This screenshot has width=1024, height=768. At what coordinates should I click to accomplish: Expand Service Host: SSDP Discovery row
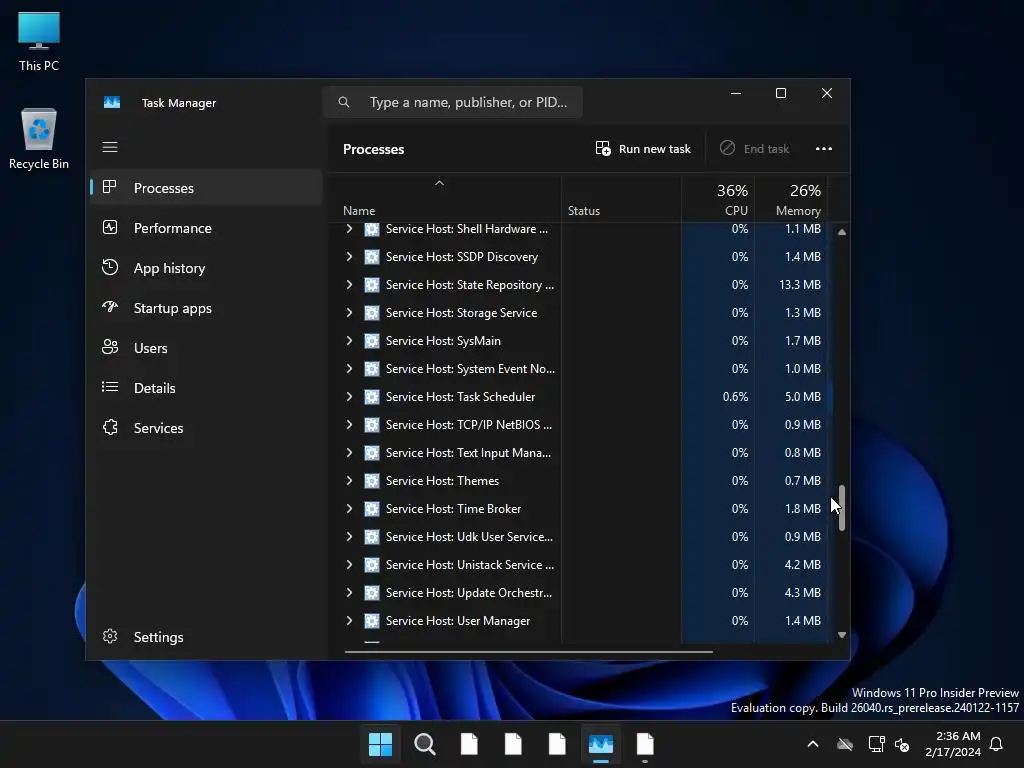(349, 257)
